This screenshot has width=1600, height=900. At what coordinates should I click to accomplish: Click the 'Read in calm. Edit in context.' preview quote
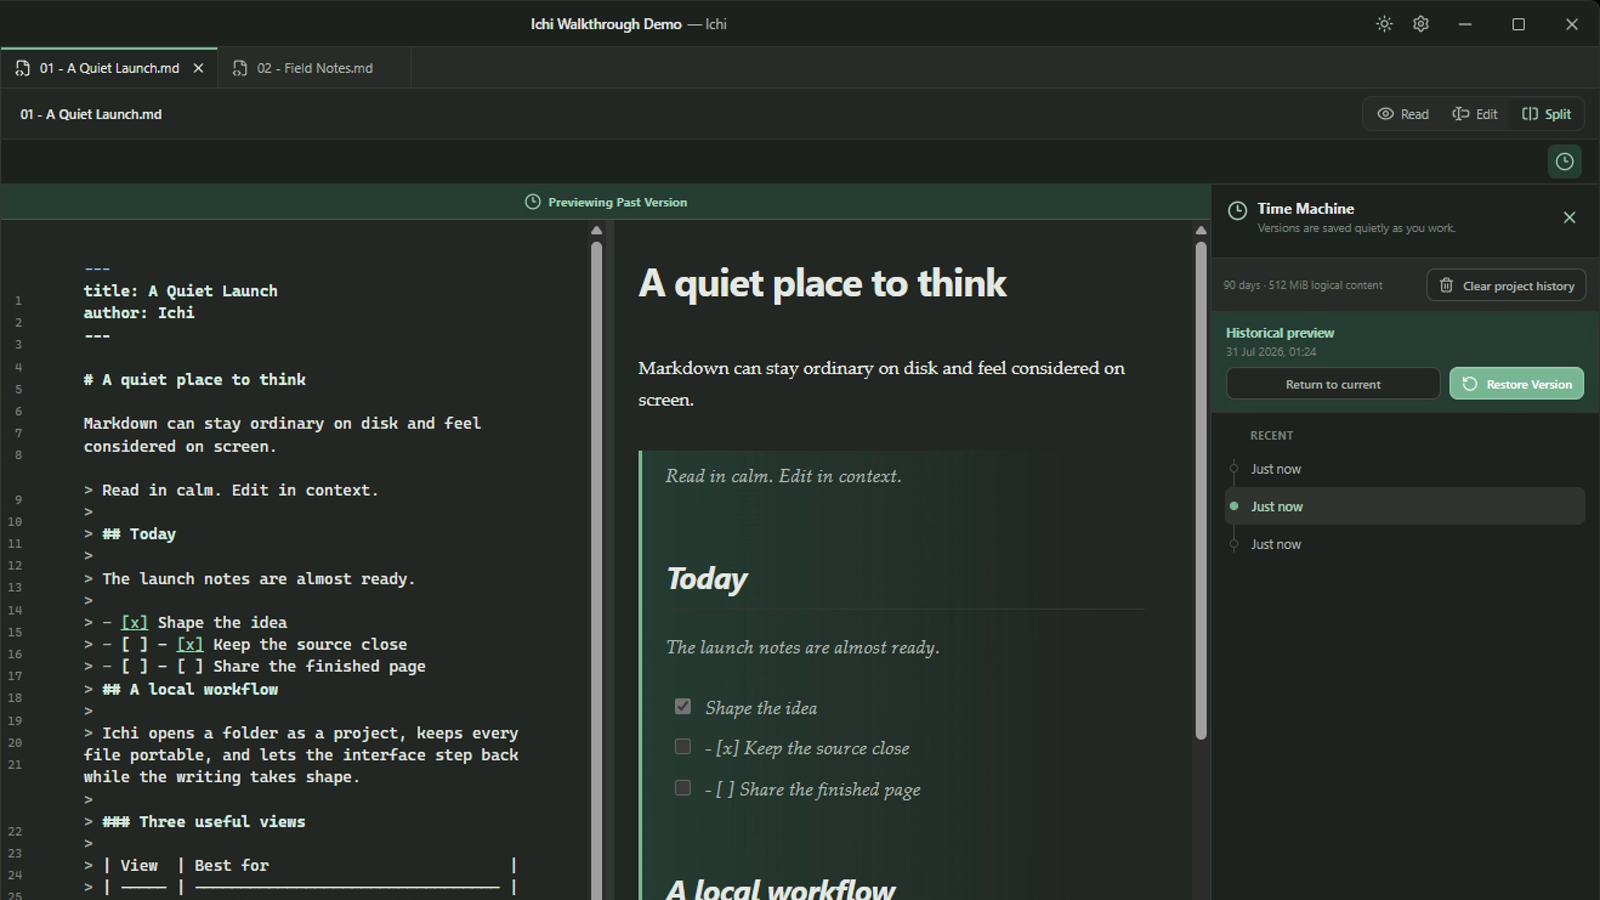[783, 477]
